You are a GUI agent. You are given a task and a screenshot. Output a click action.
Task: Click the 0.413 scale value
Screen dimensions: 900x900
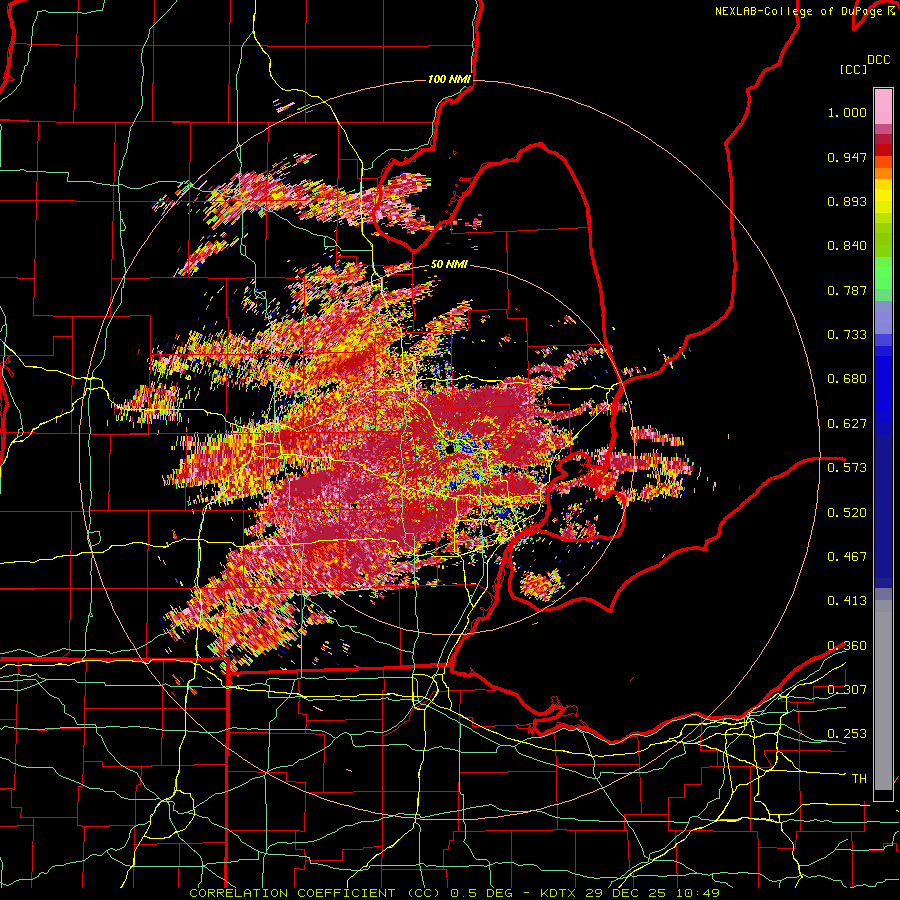[847, 601]
